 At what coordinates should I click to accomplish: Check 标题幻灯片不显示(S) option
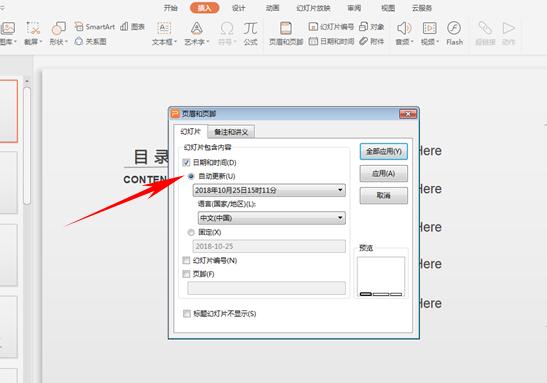tap(187, 314)
